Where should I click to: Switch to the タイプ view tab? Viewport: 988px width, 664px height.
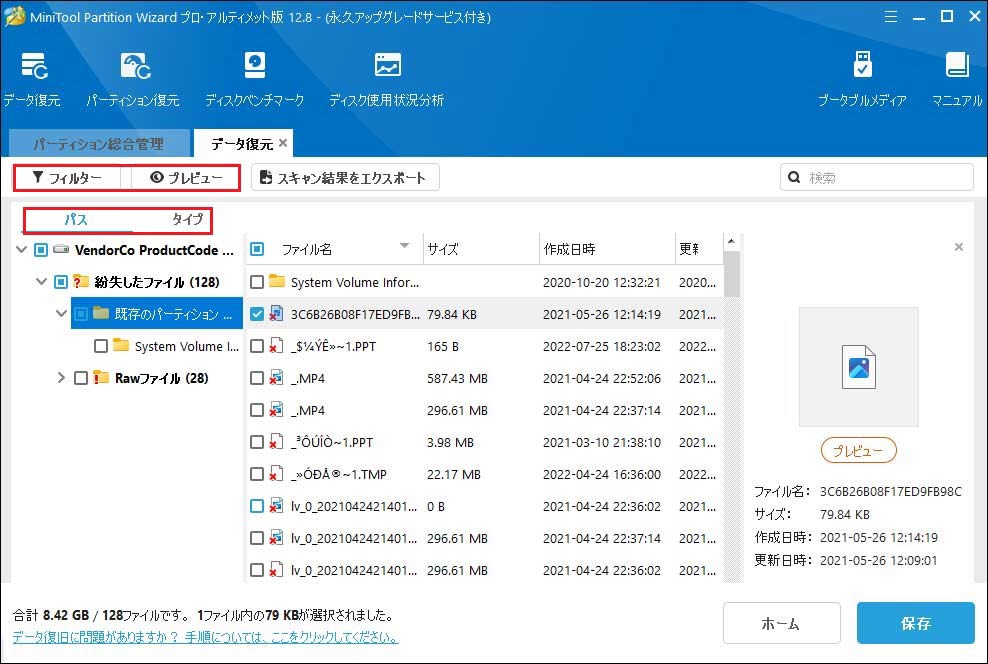(x=188, y=219)
